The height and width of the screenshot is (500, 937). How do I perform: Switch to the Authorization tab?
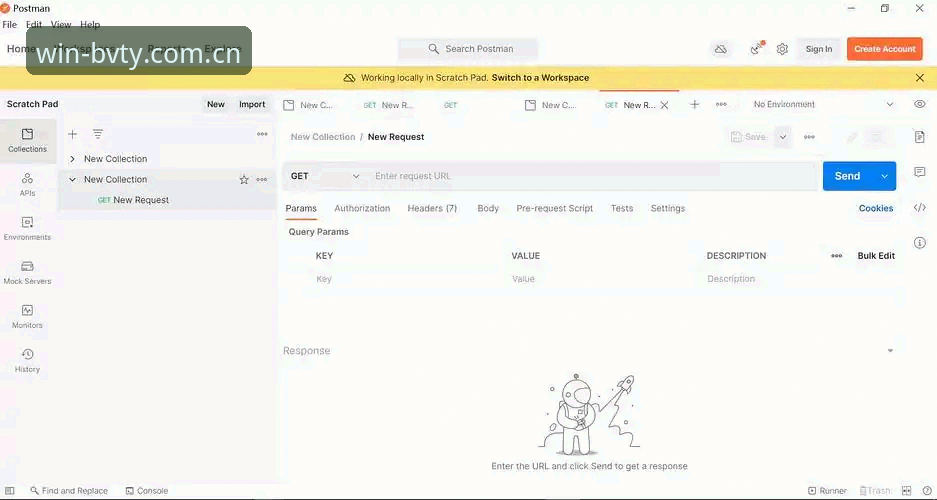[362, 208]
